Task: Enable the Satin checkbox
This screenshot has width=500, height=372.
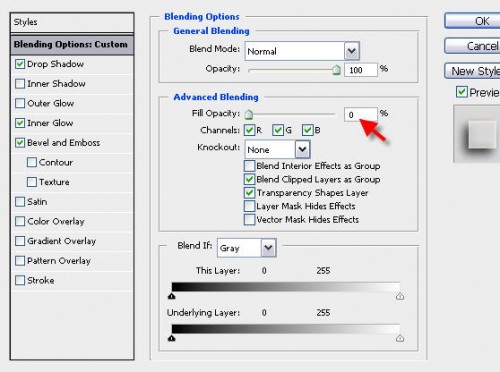Action: click(x=20, y=202)
